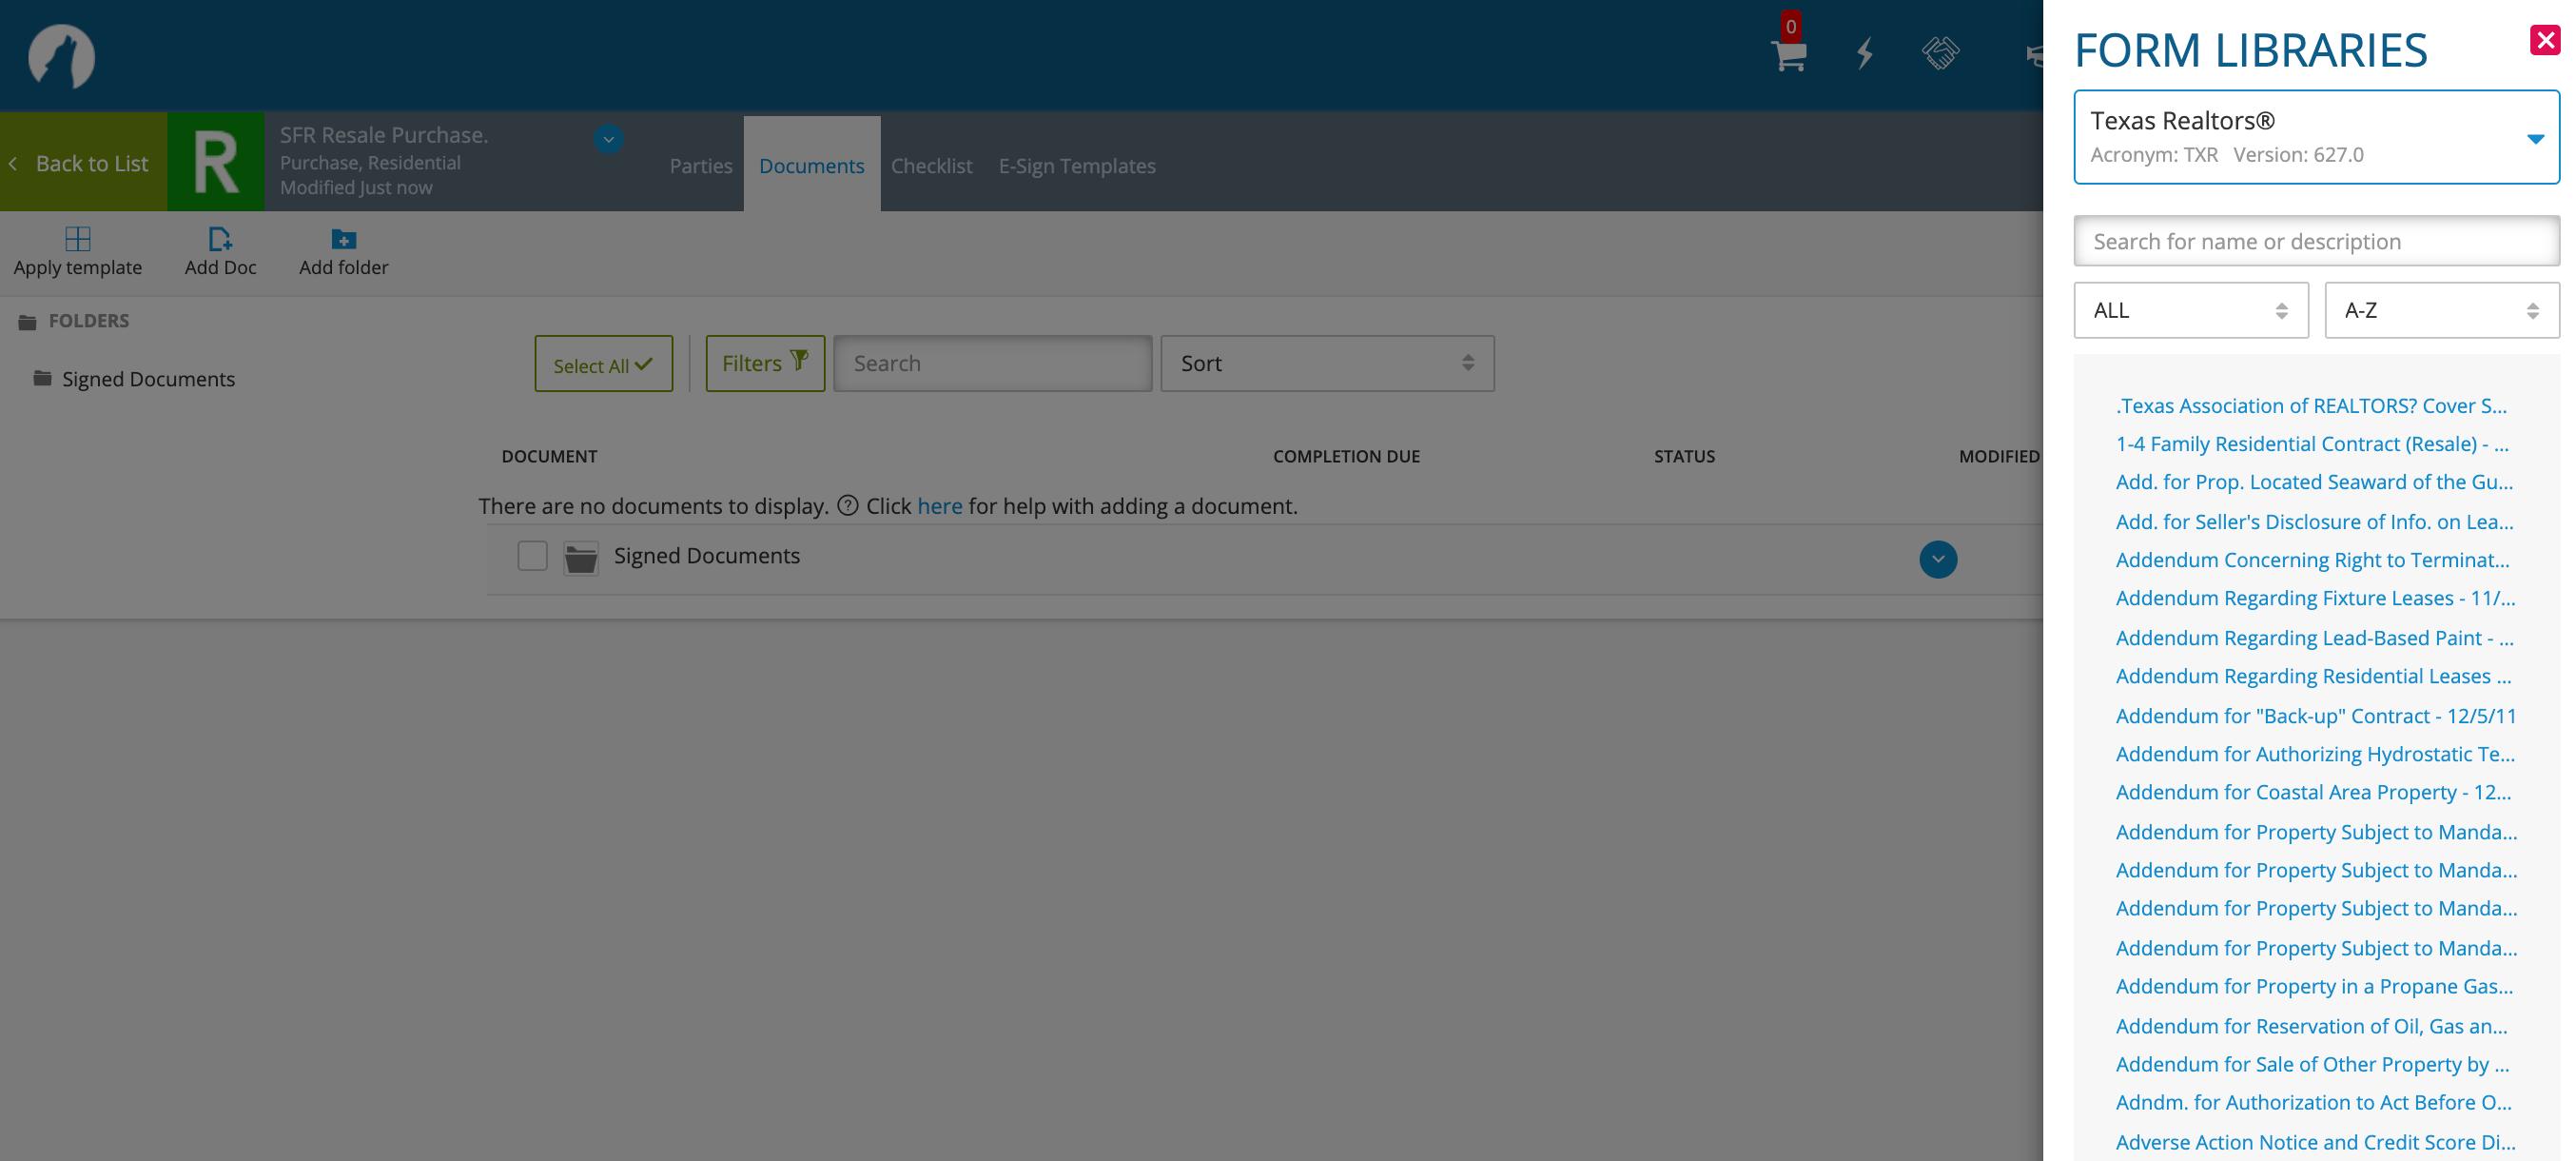Click the lightning bolt icon
2576x1161 pixels.
(x=1864, y=53)
